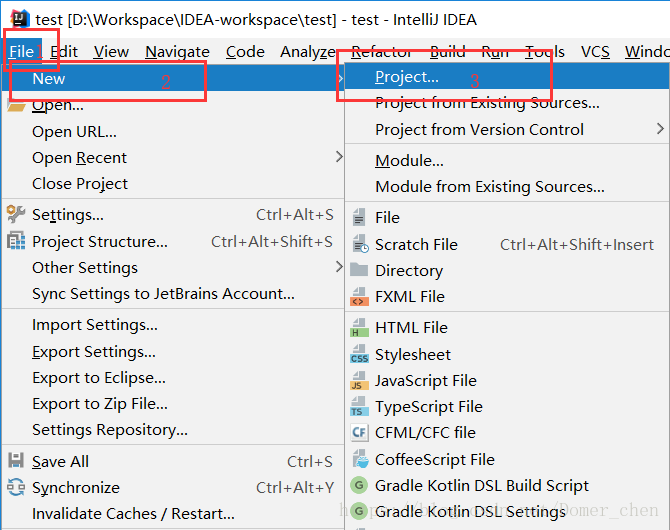Create new Stylesheet entry
Screen dimensions: 670x530
tap(507, 354)
